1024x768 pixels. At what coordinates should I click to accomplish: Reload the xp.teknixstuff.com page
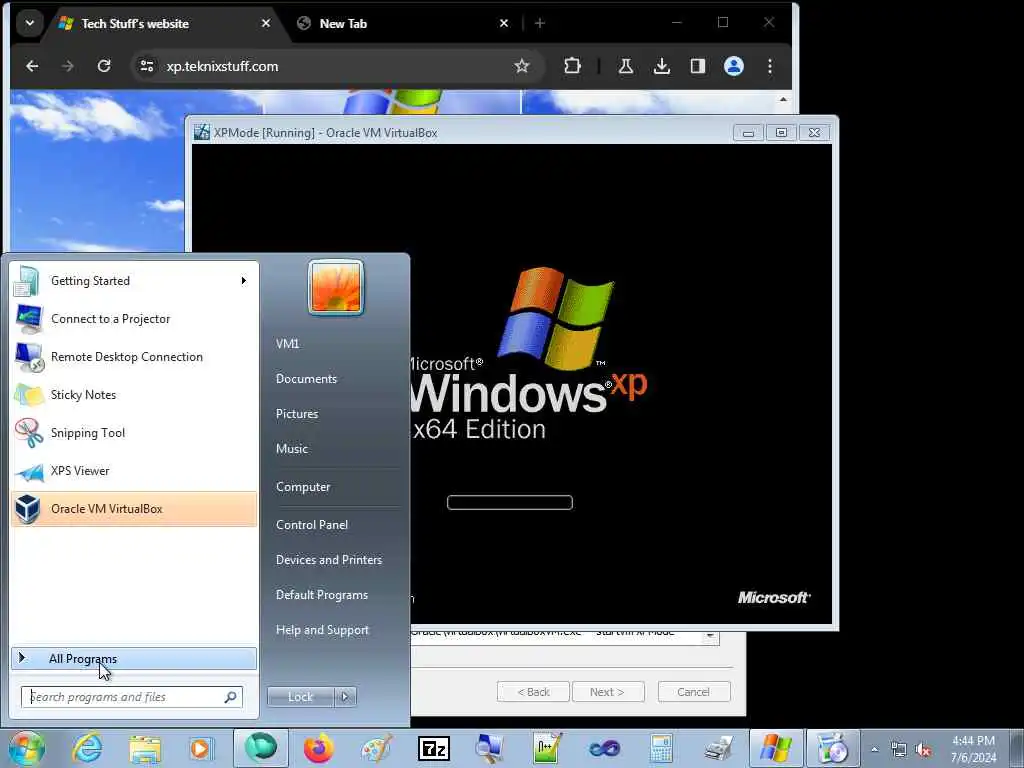(x=104, y=66)
